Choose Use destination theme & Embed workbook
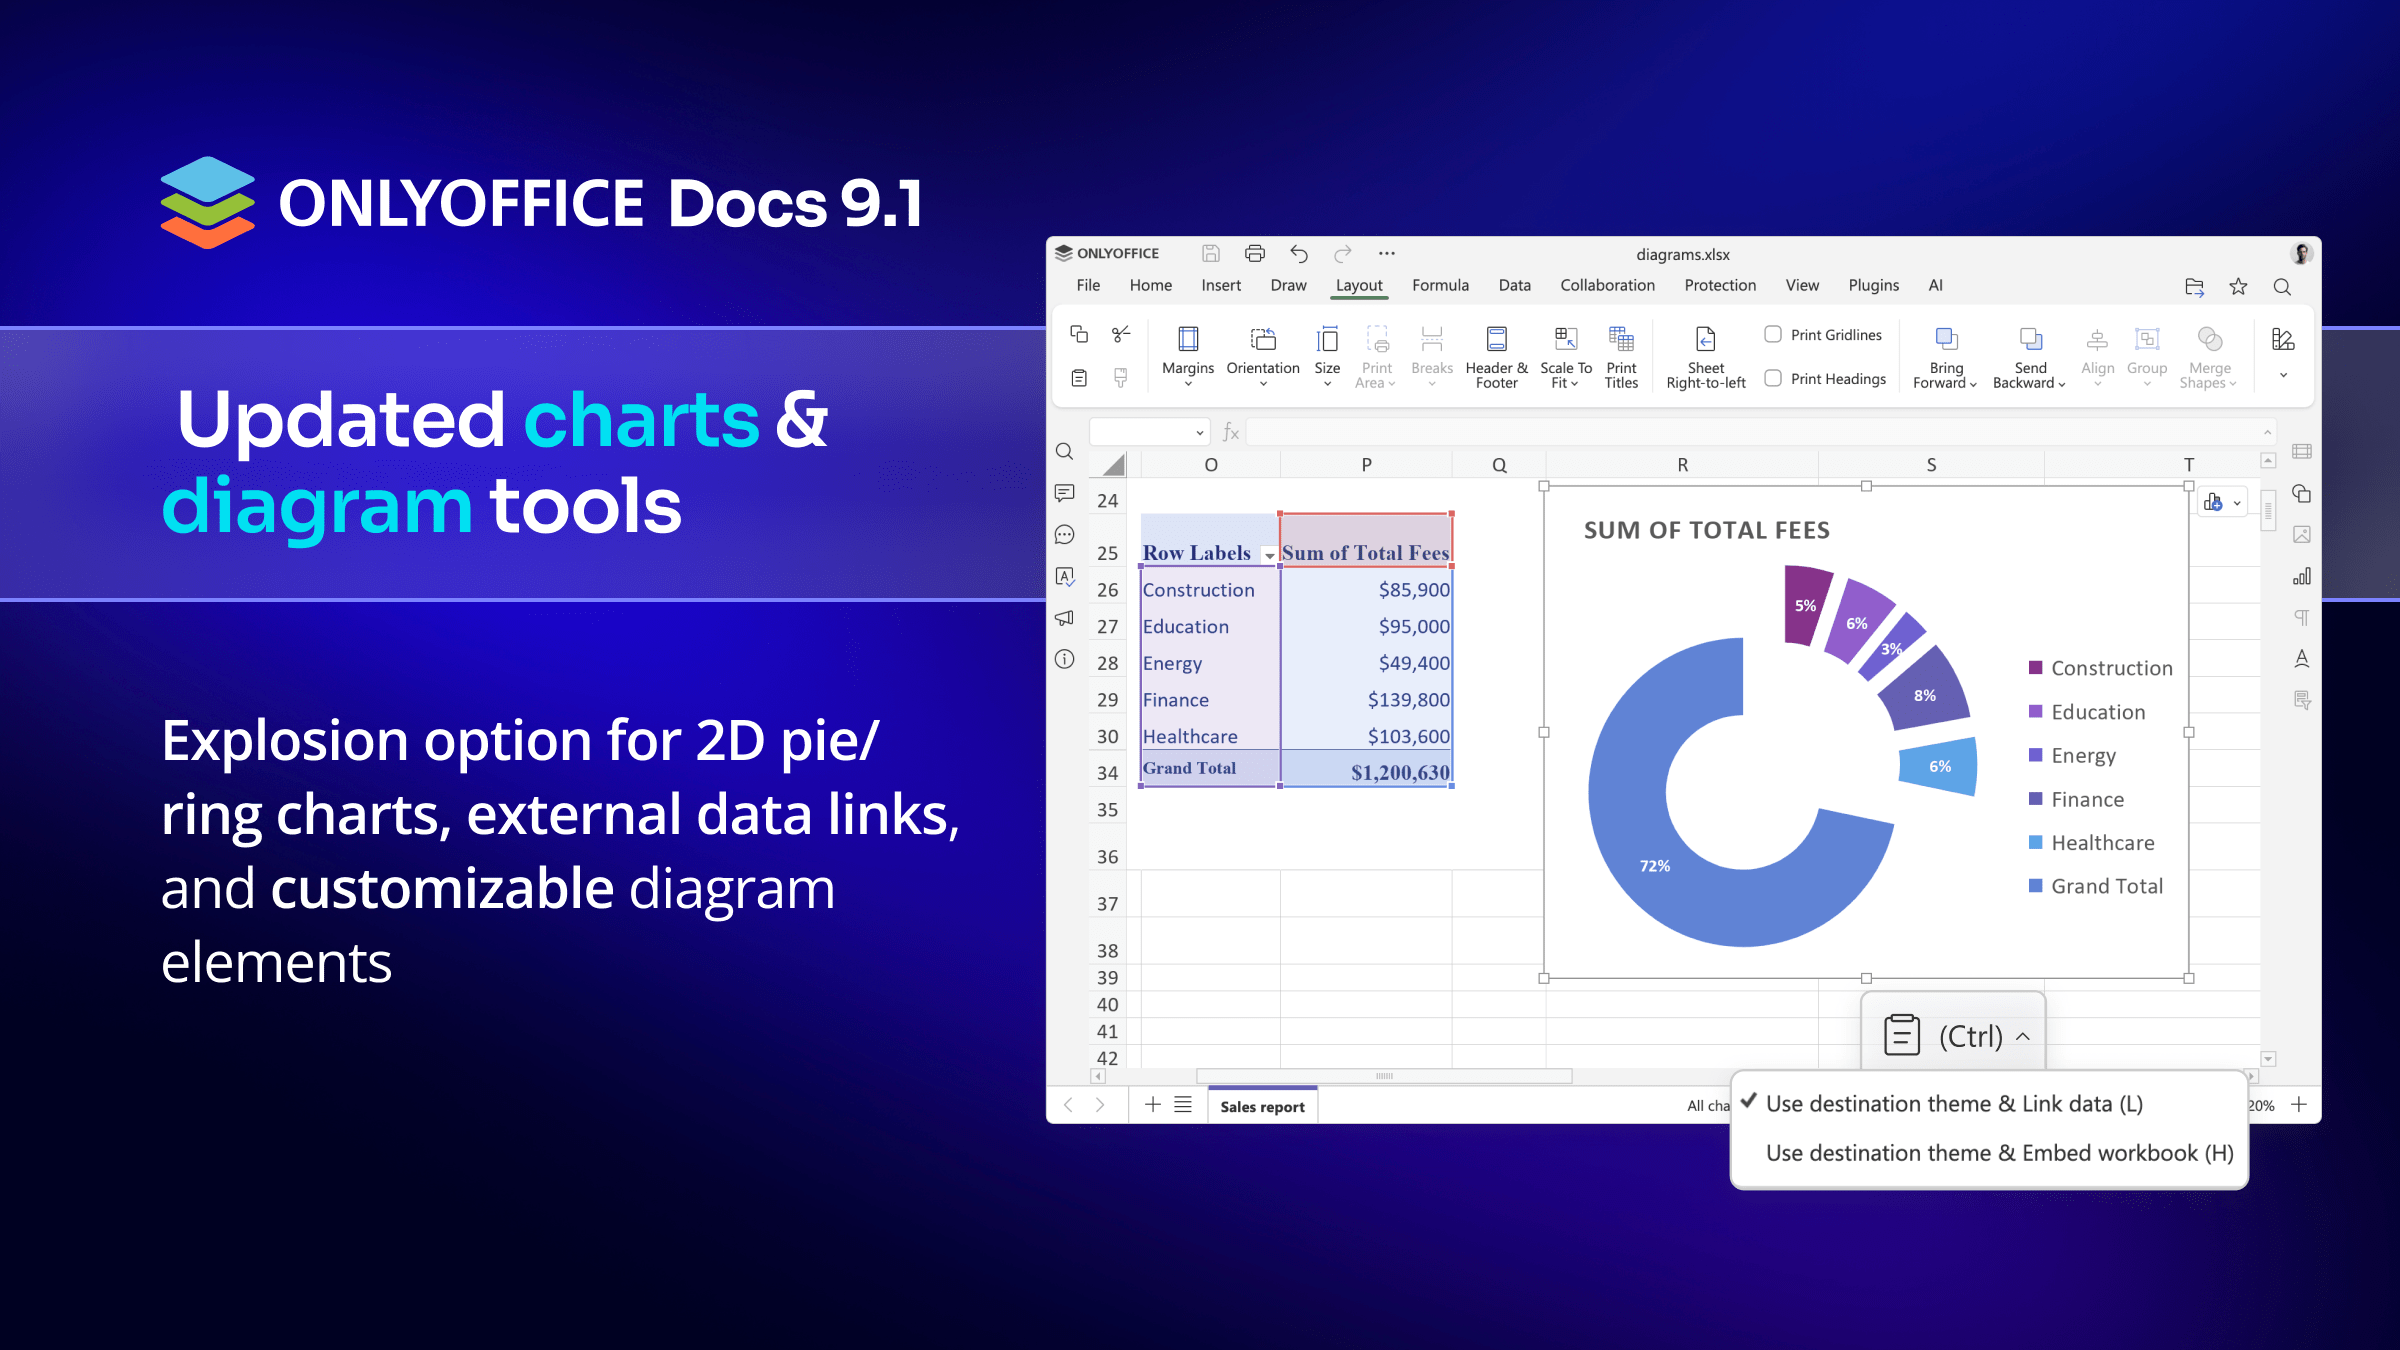 (1998, 1153)
